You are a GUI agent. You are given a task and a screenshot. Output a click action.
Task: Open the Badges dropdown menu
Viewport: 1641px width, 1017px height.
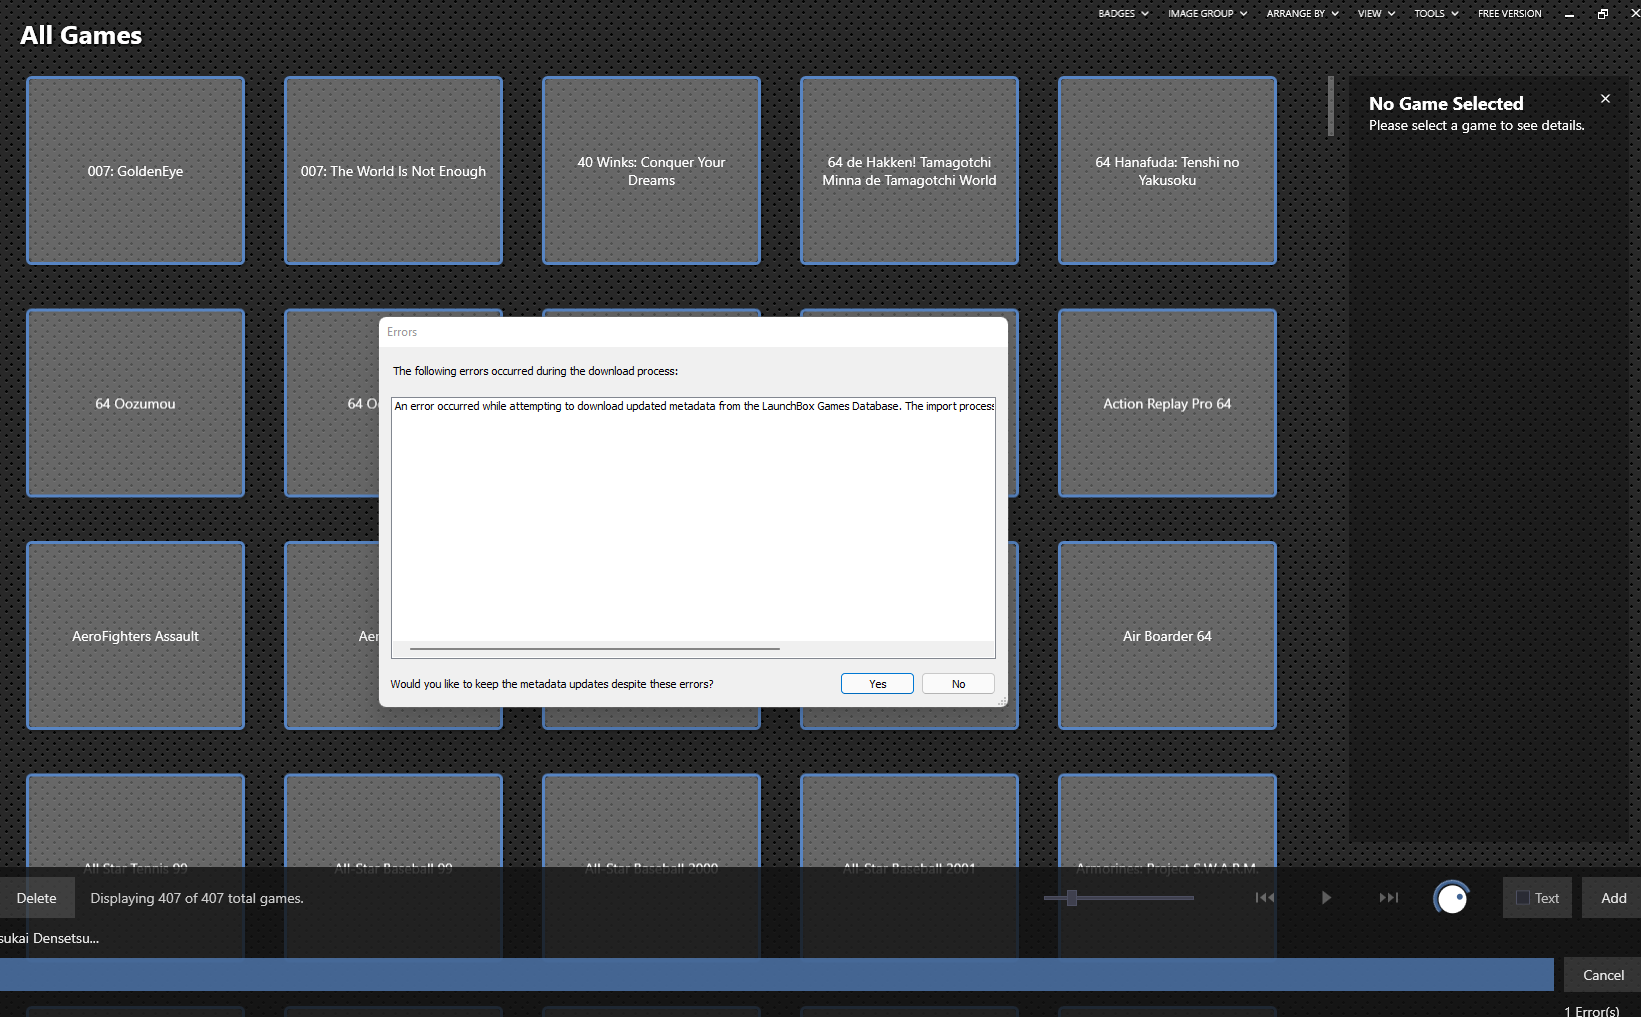(1122, 14)
